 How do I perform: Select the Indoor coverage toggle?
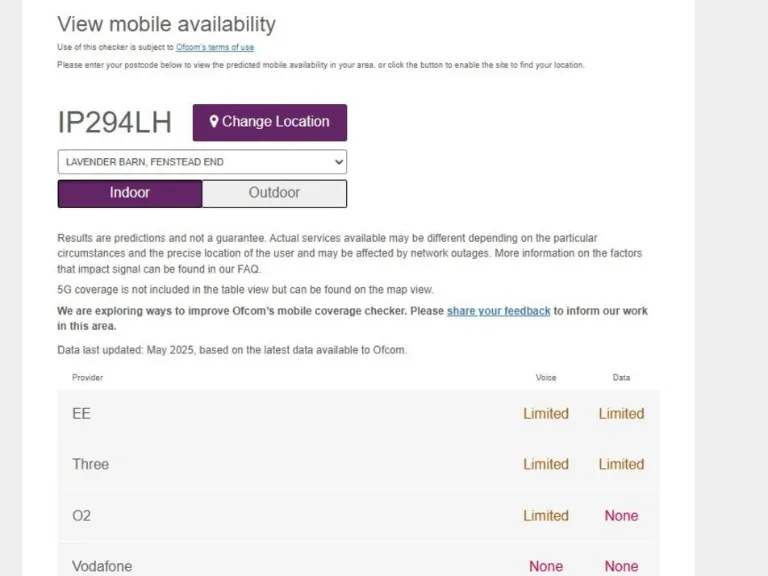(130, 193)
